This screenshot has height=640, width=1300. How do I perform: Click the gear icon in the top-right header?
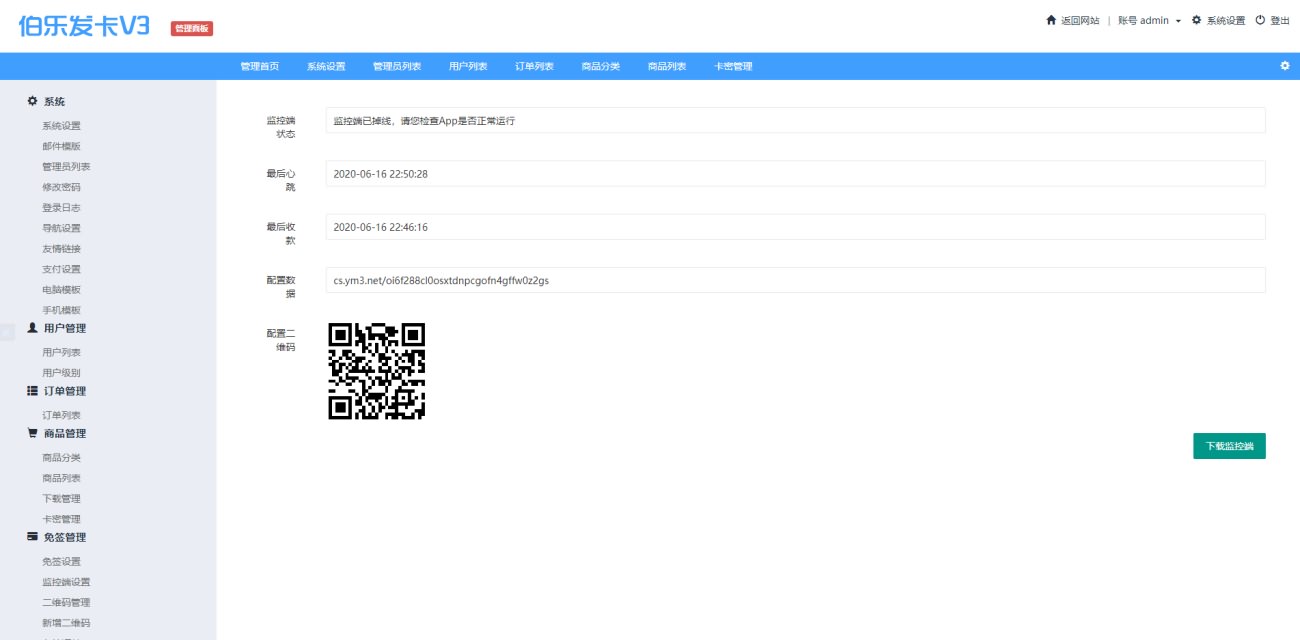coord(1197,20)
